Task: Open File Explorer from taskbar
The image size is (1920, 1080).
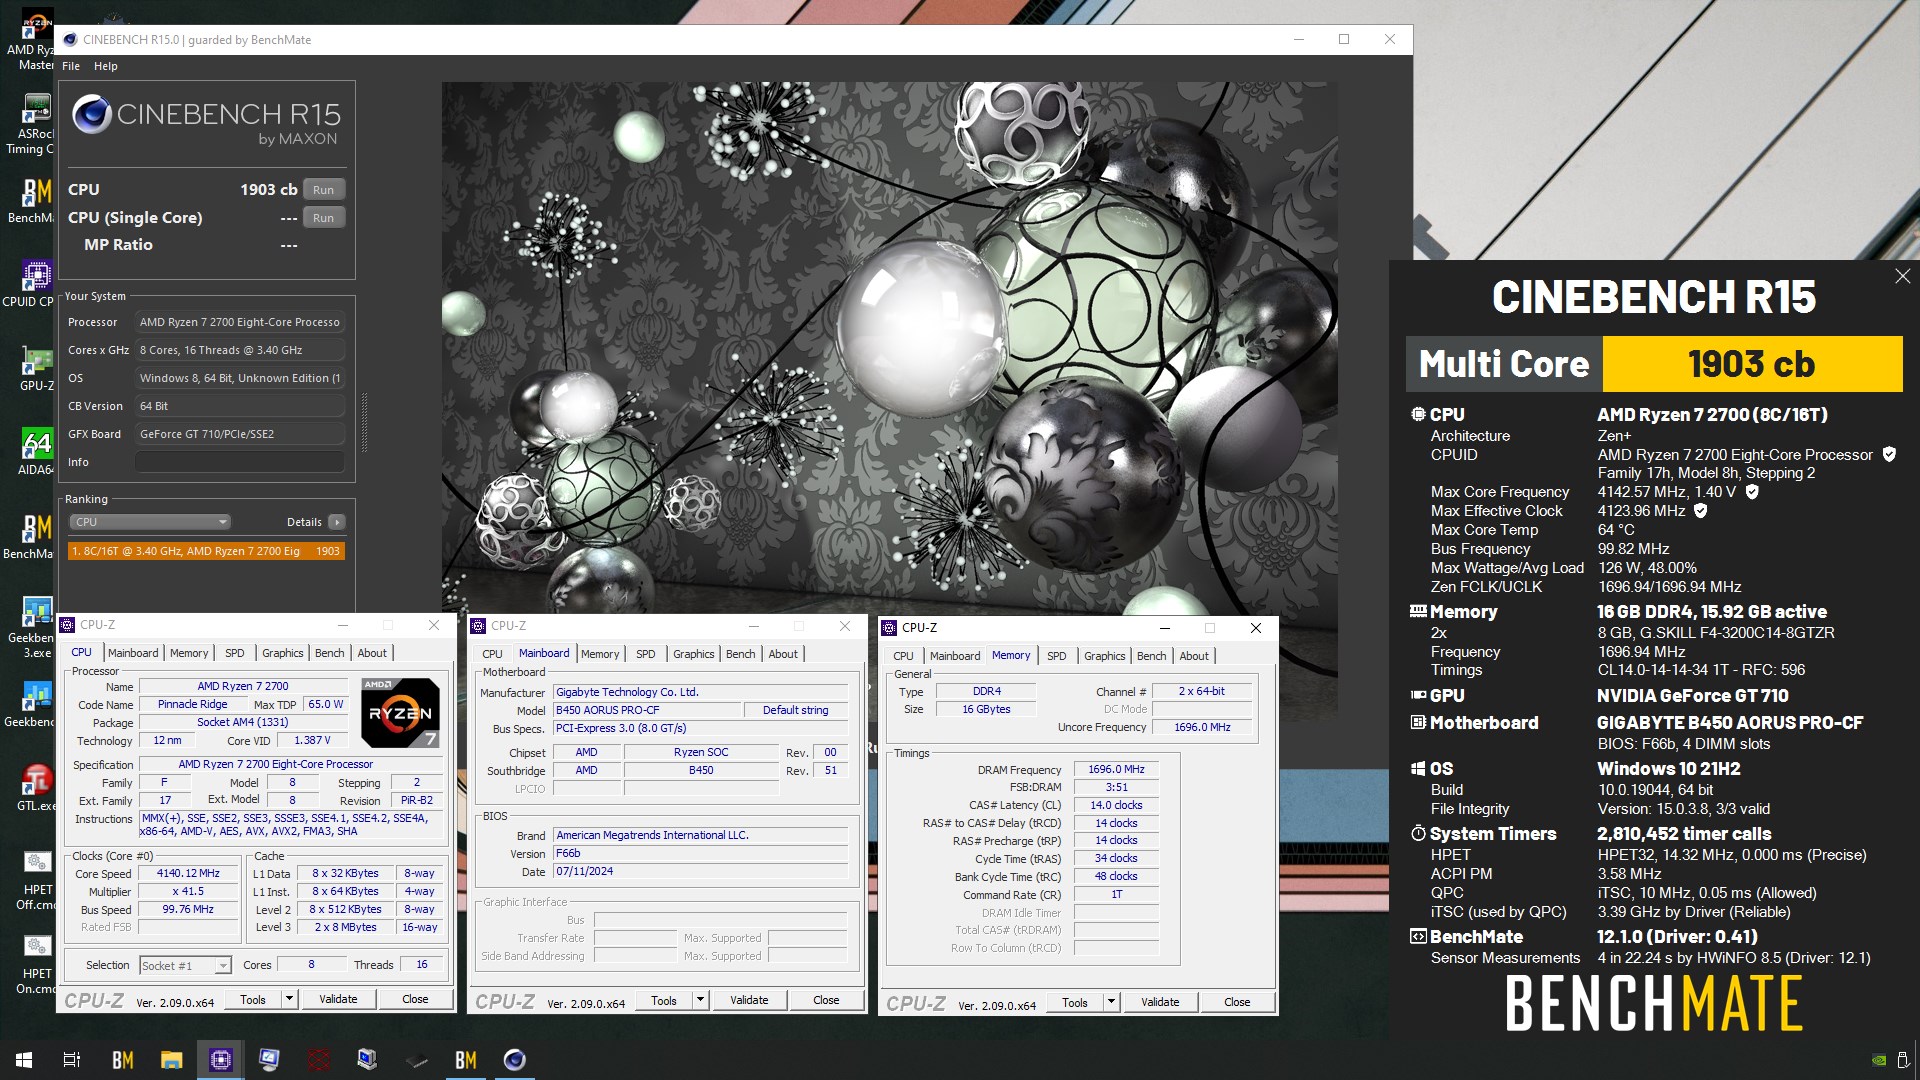Action: [x=171, y=1060]
